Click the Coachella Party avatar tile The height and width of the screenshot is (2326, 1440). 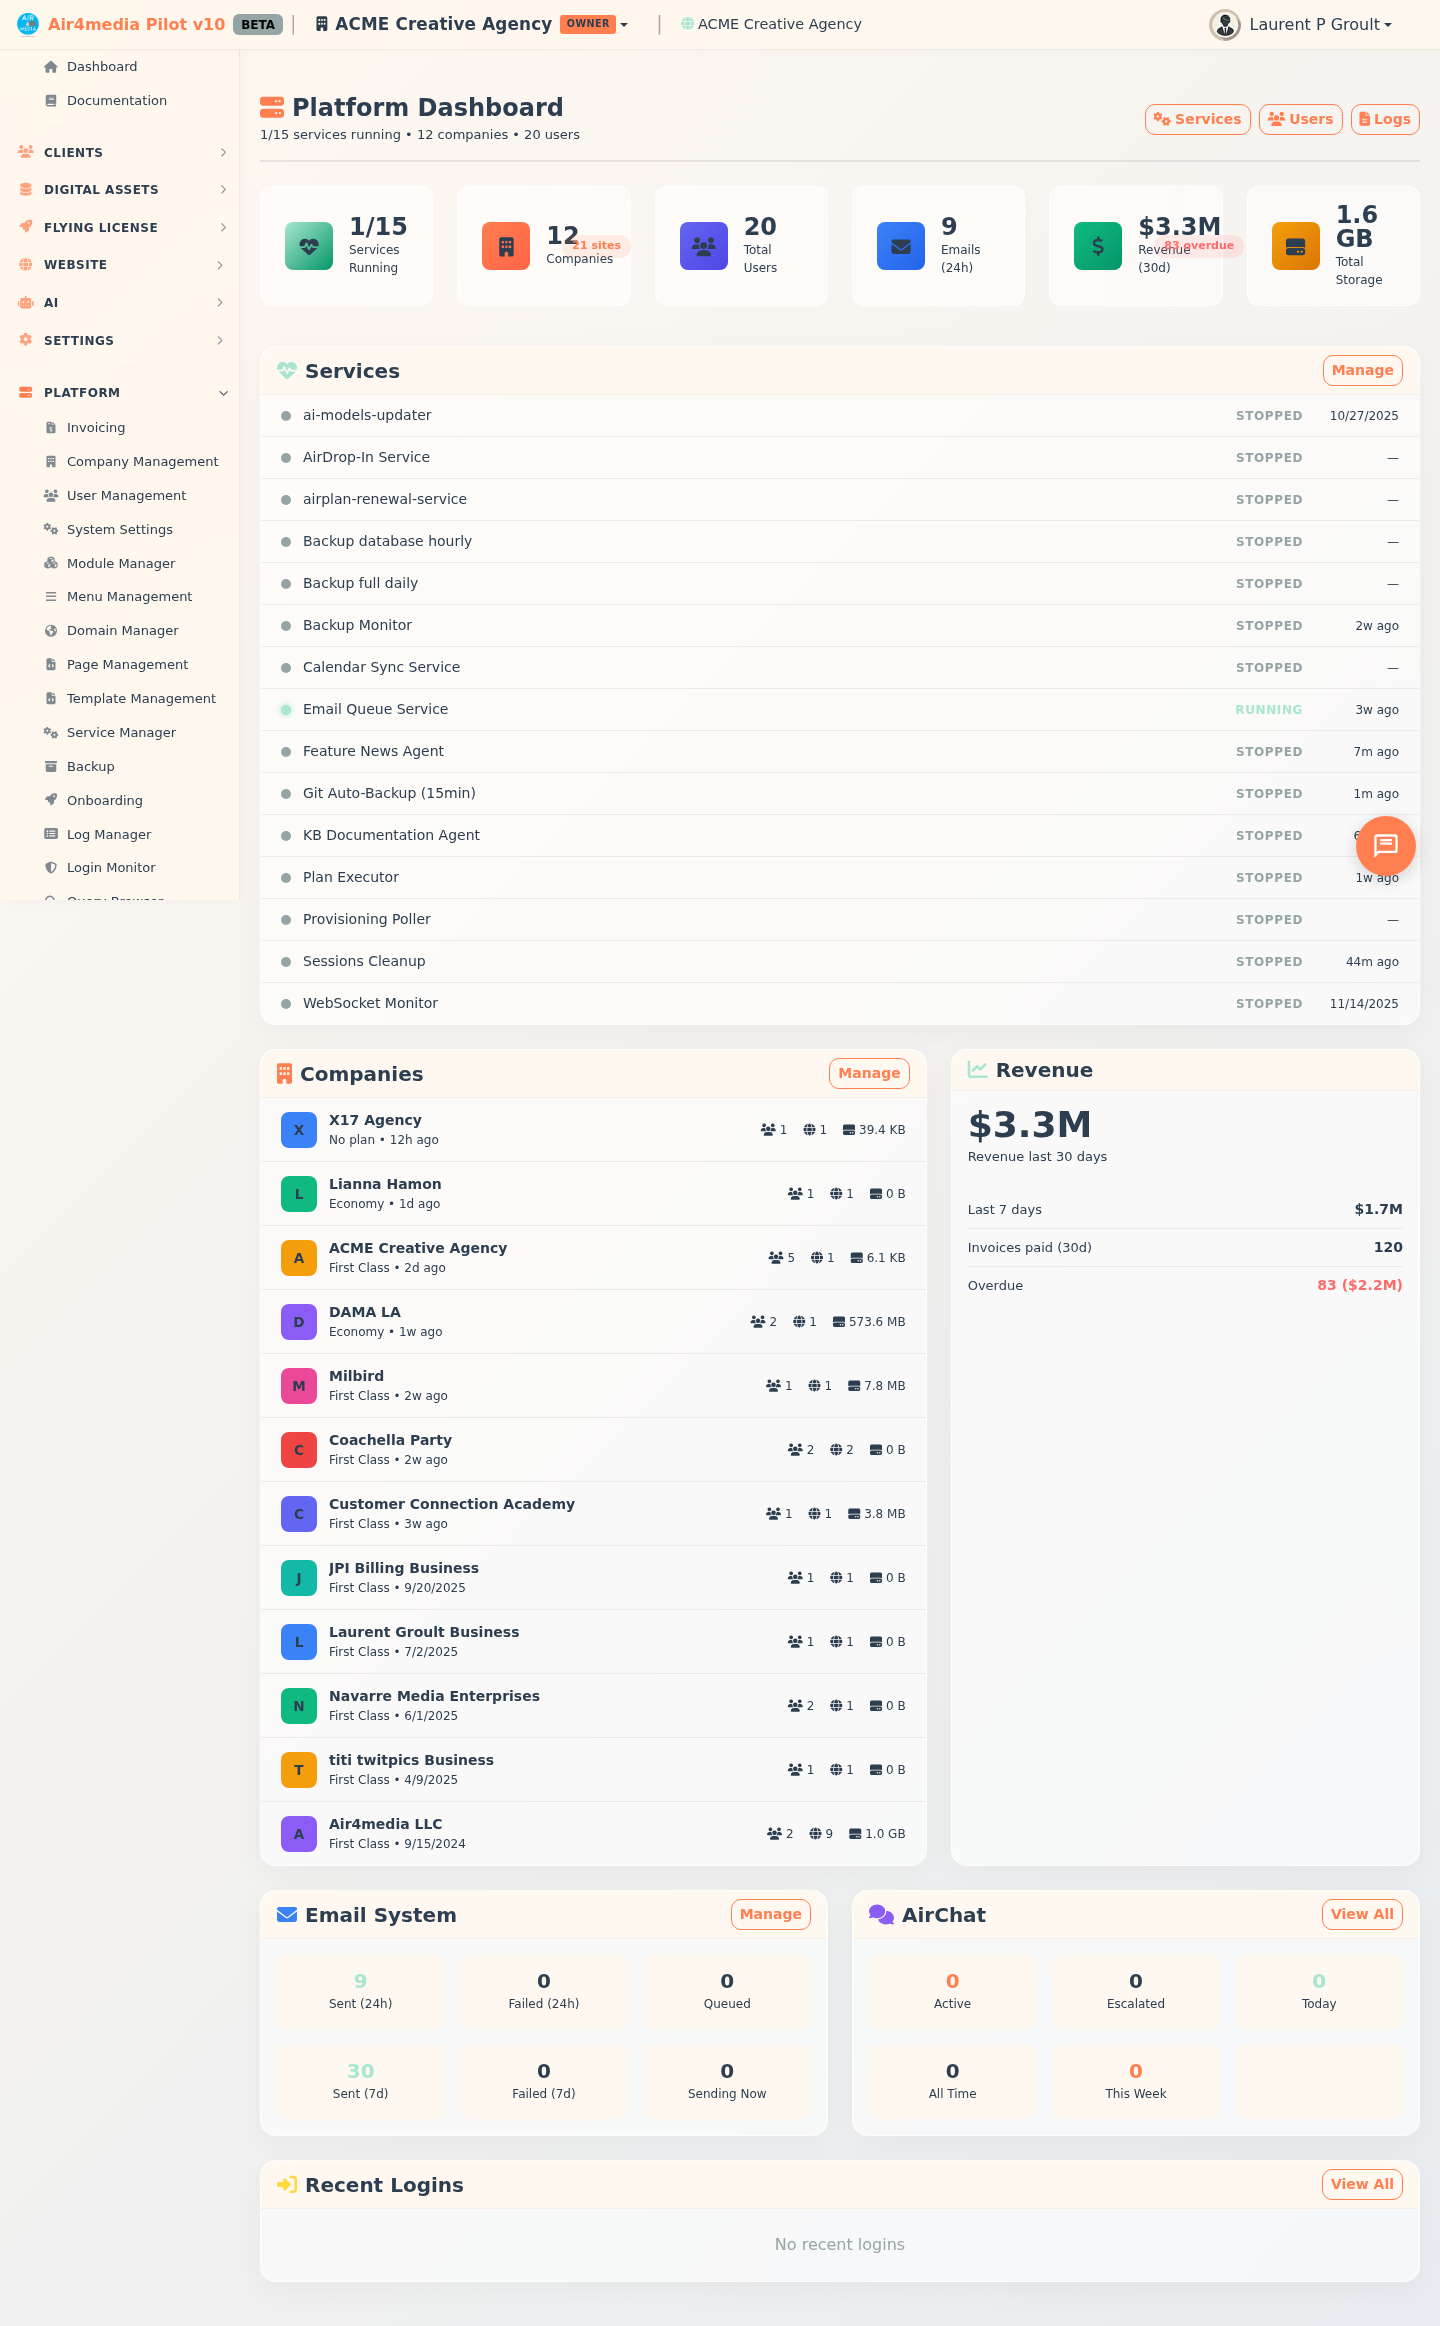(x=299, y=1450)
